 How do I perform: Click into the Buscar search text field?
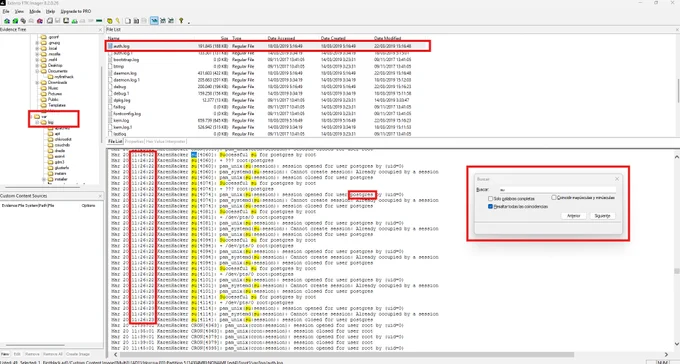557,190
